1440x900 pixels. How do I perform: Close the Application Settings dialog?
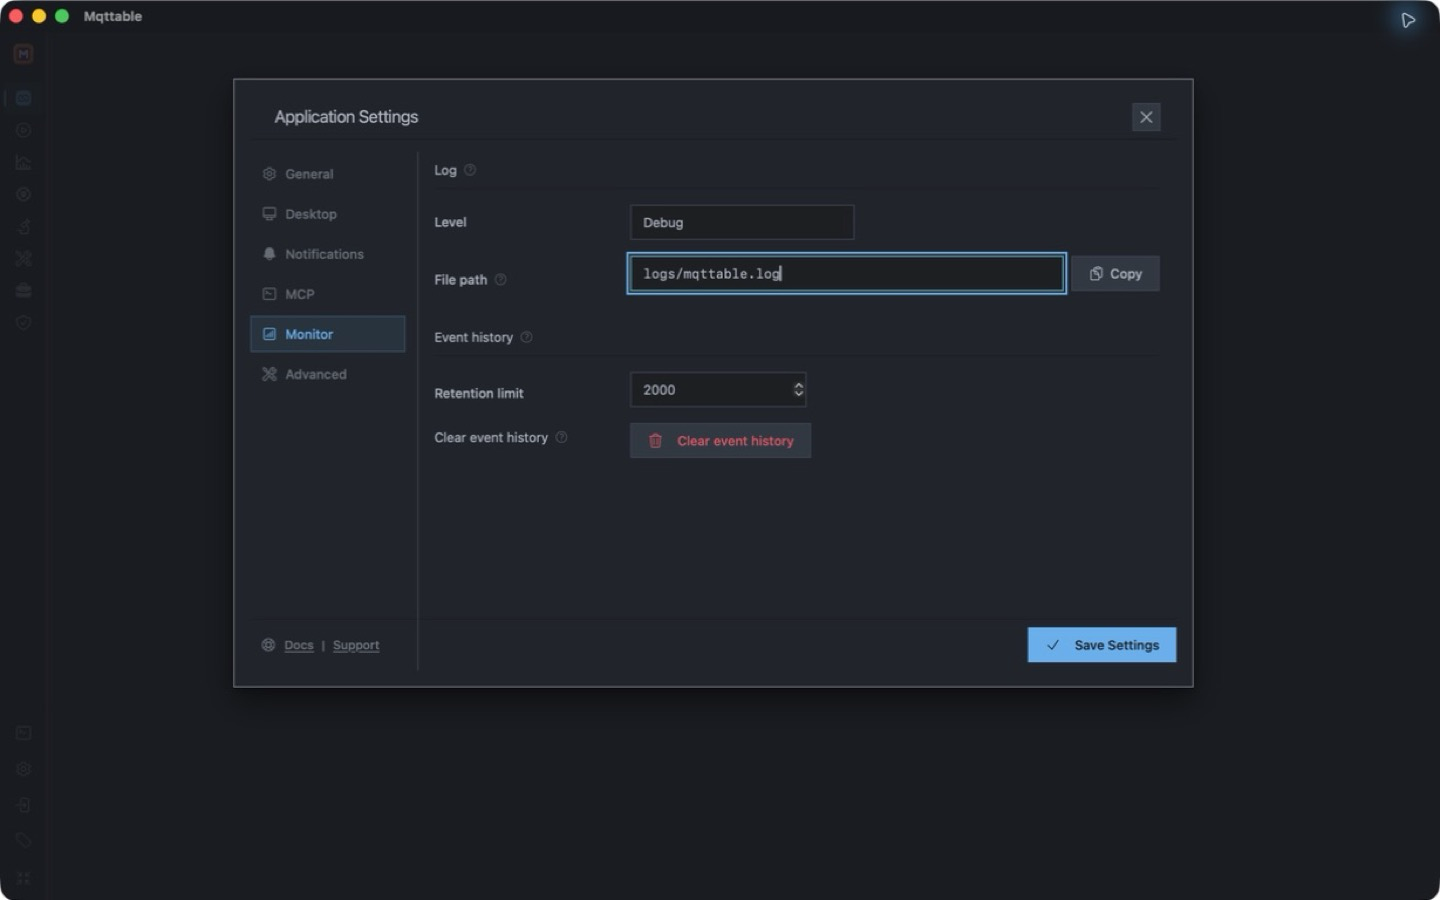(1146, 117)
